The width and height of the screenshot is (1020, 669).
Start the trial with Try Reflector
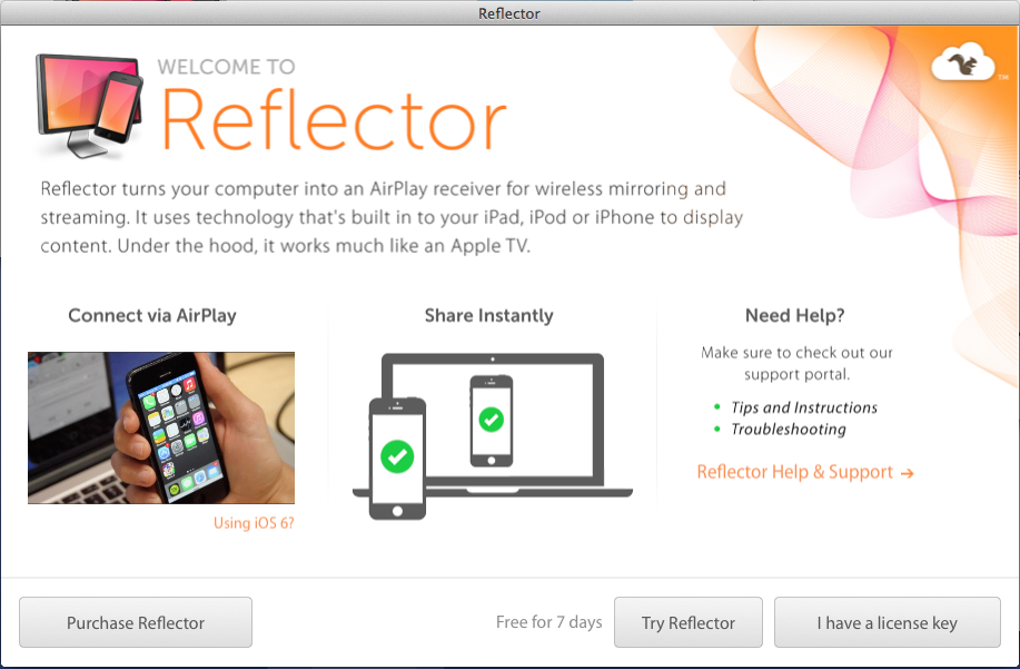[x=688, y=622]
